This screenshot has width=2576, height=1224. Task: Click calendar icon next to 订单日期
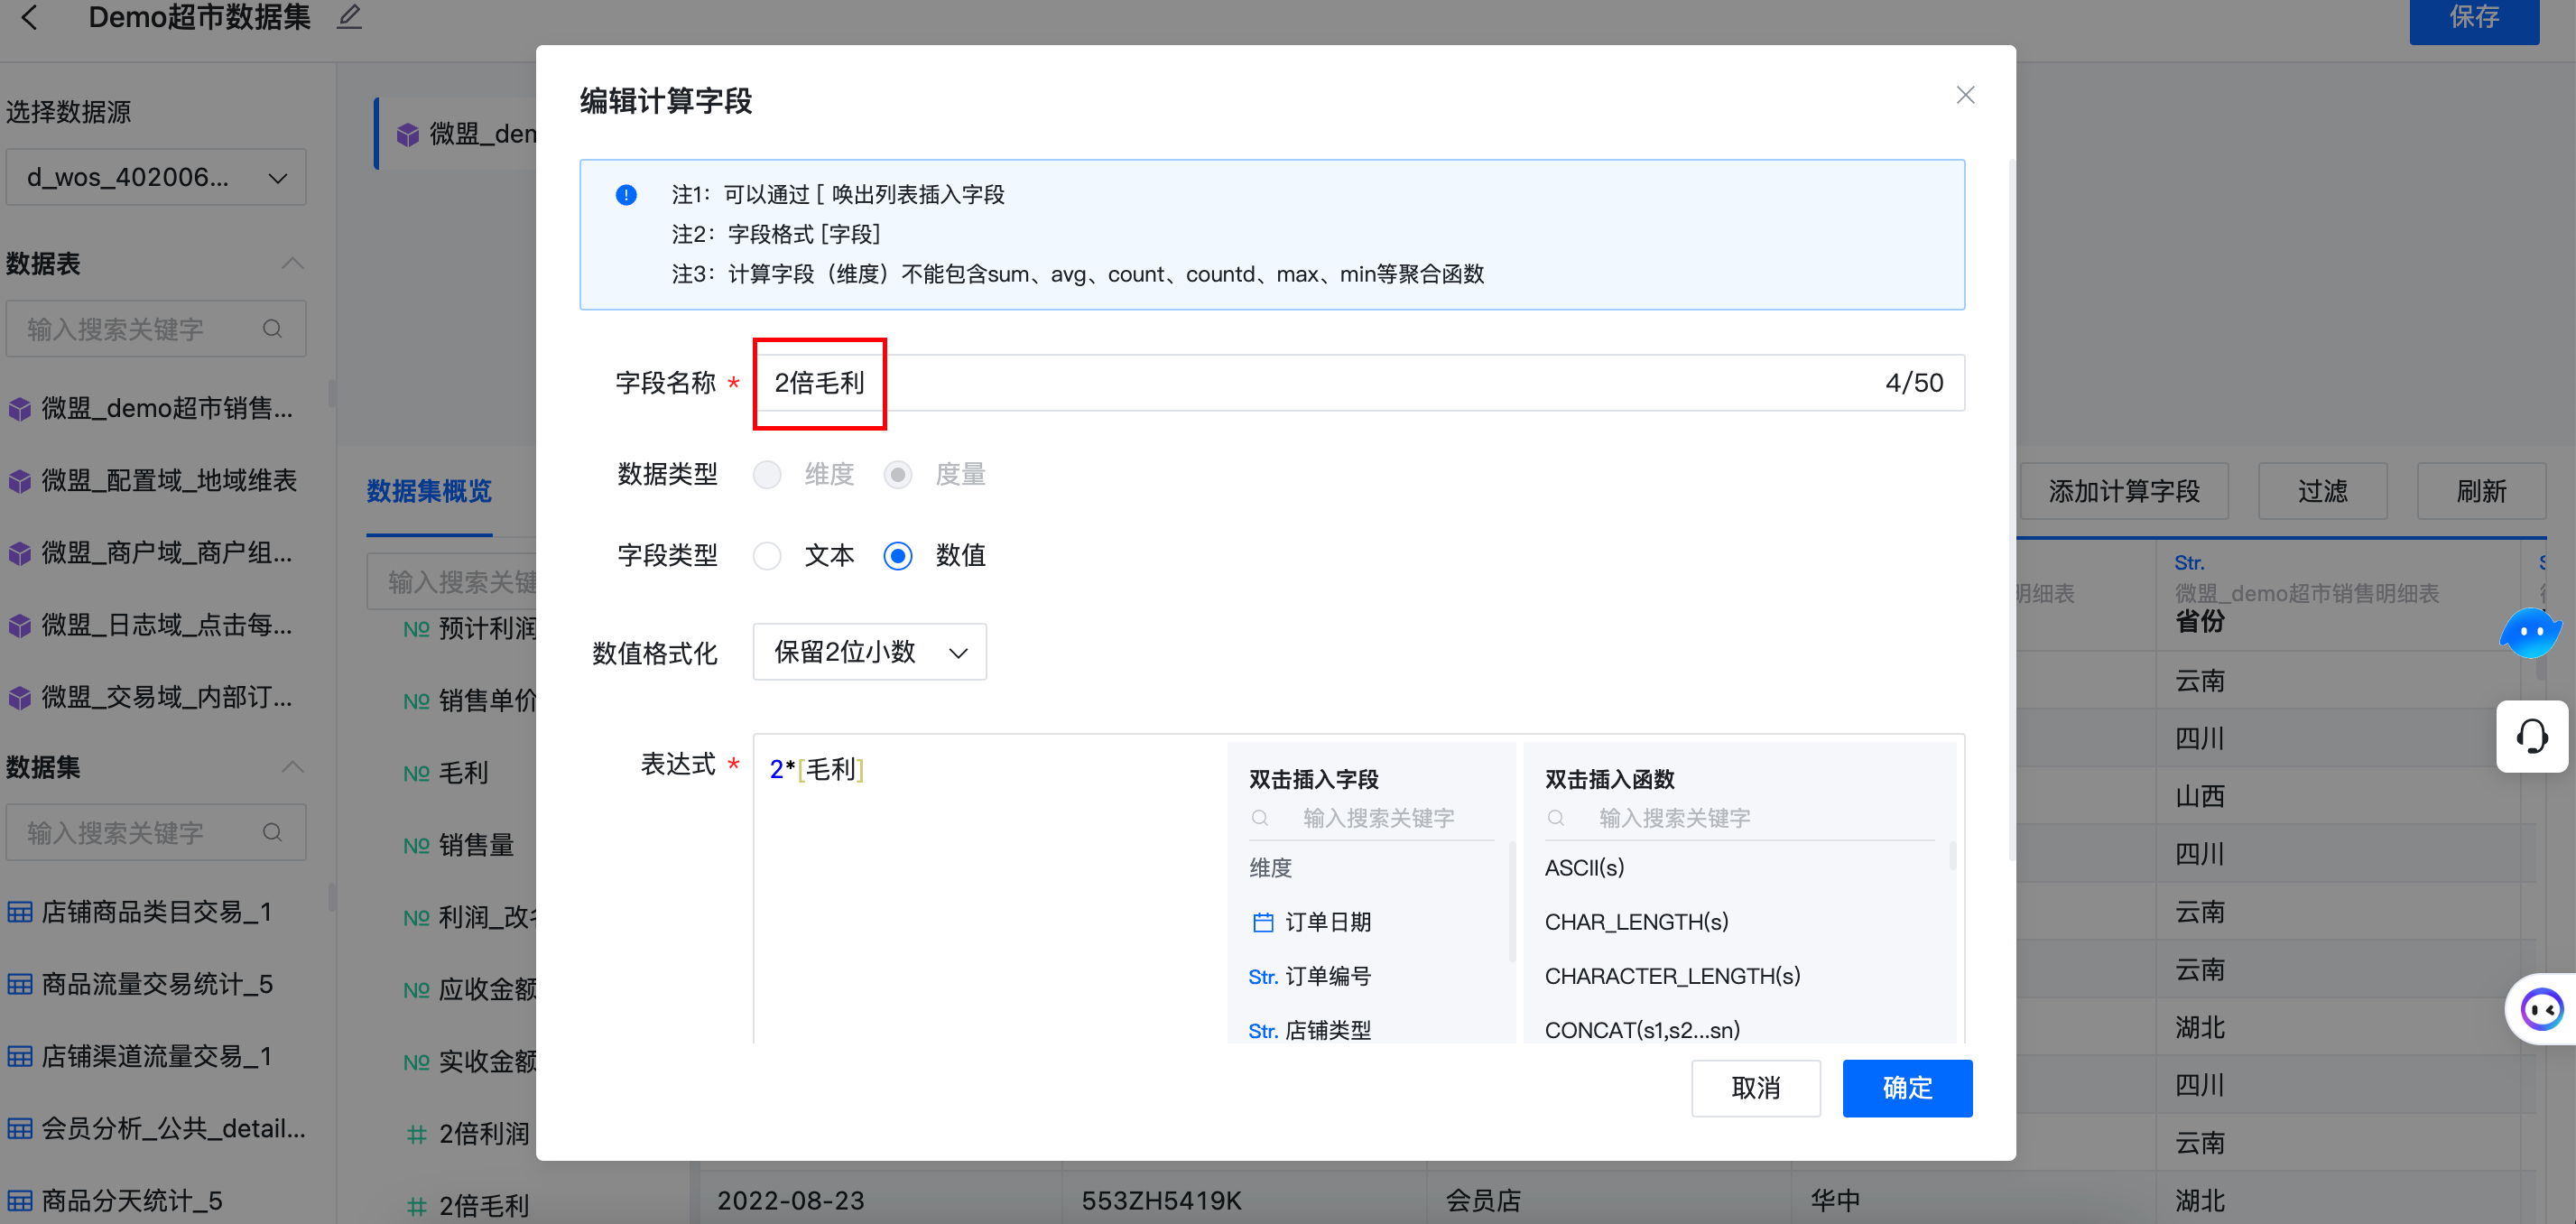(x=1263, y=922)
